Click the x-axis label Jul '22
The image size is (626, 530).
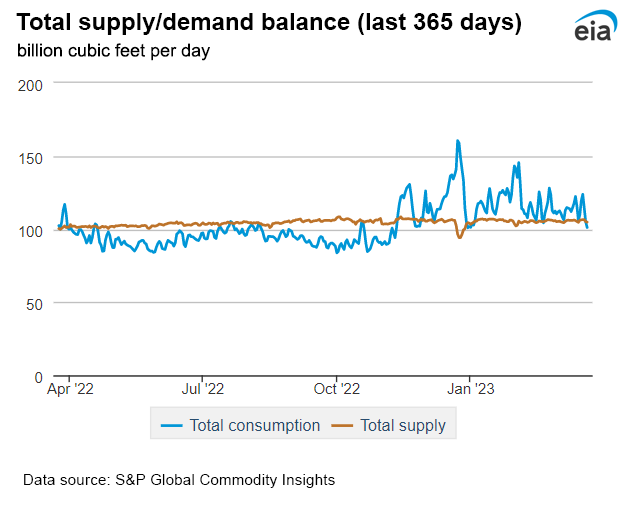[x=203, y=389]
